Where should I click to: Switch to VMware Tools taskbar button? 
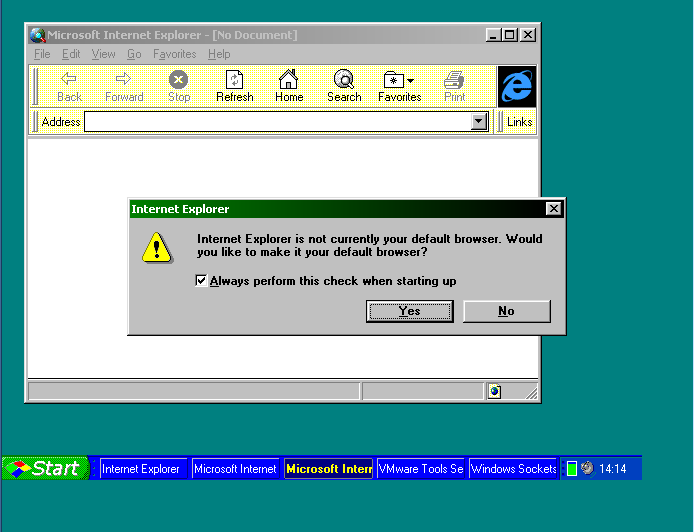click(x=420, y=469)
